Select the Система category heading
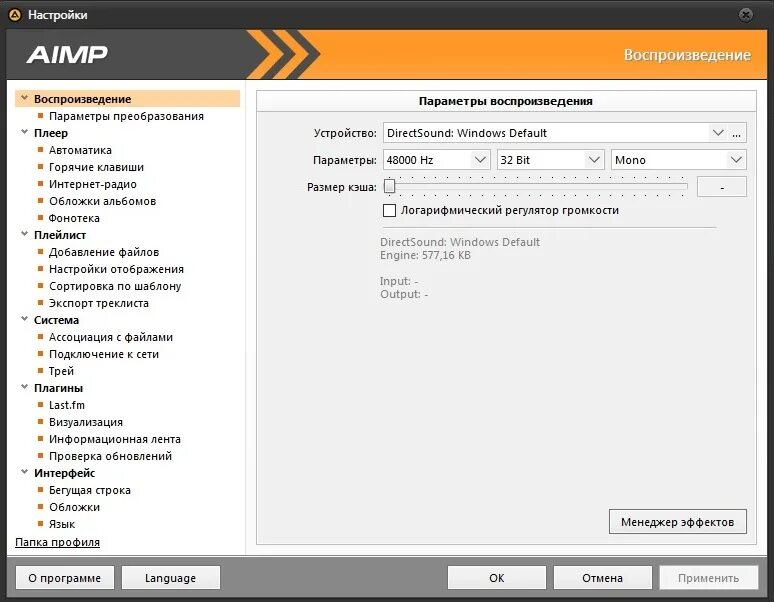This screenshot has width=774, height=602. click(56, 320)
